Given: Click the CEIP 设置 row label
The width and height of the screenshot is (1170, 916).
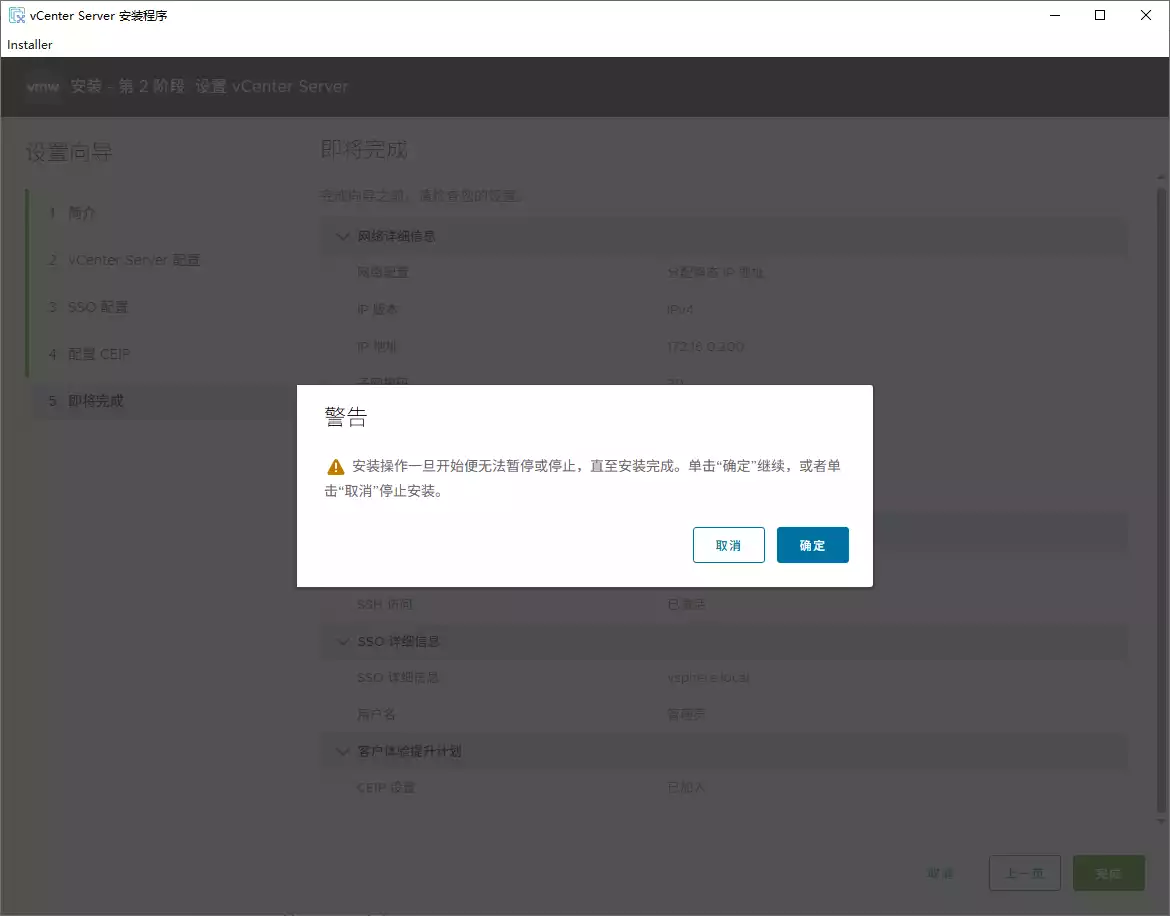Looking at the screenshot, I should point(386,788).
